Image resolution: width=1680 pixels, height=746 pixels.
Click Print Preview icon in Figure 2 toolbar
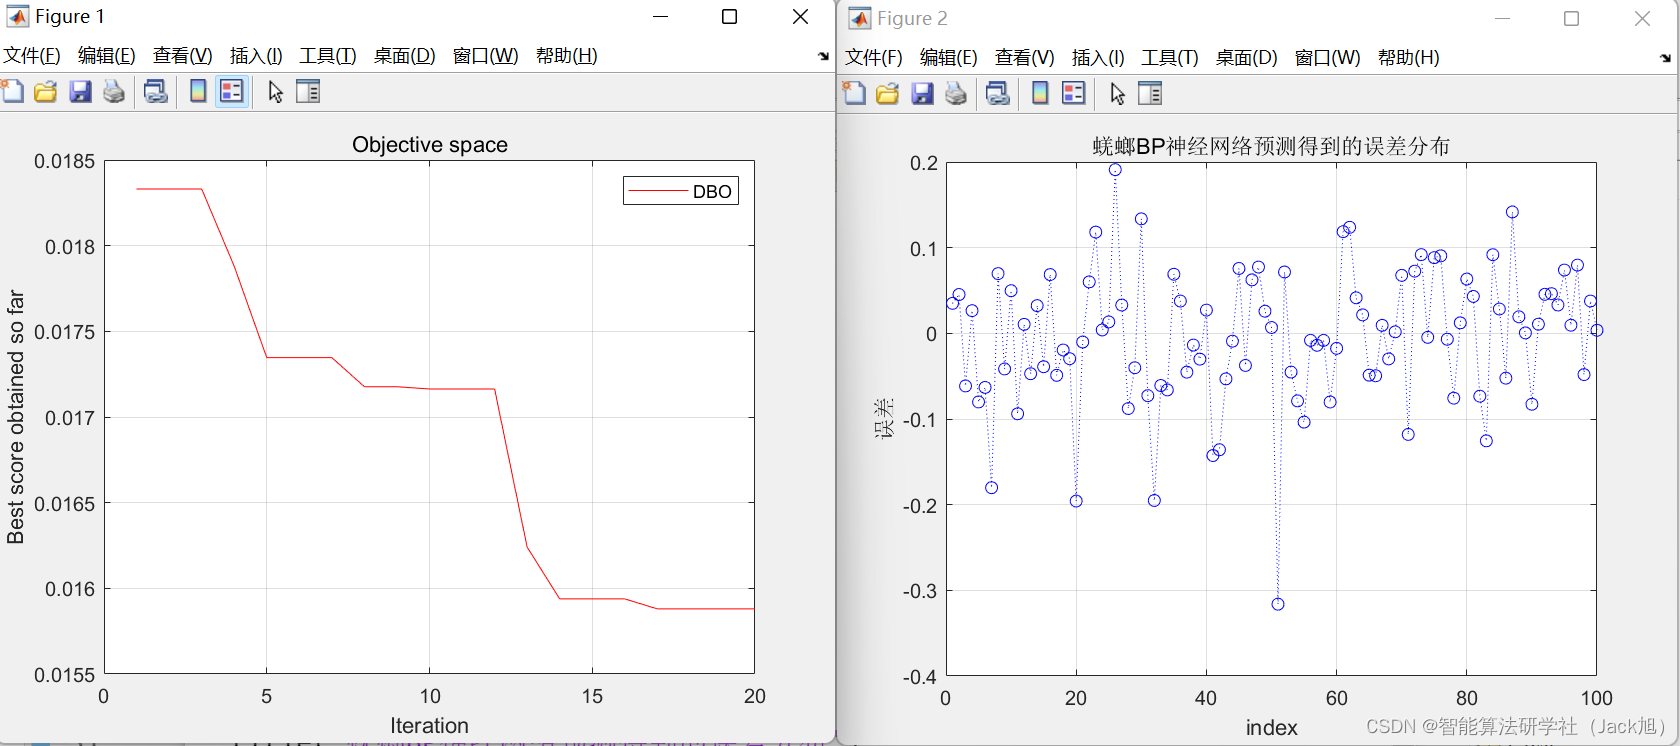click(998, 94)
